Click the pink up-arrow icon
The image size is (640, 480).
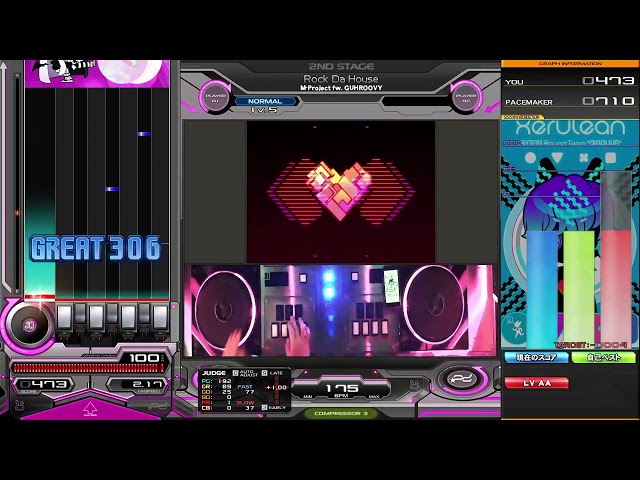(90, 408)
